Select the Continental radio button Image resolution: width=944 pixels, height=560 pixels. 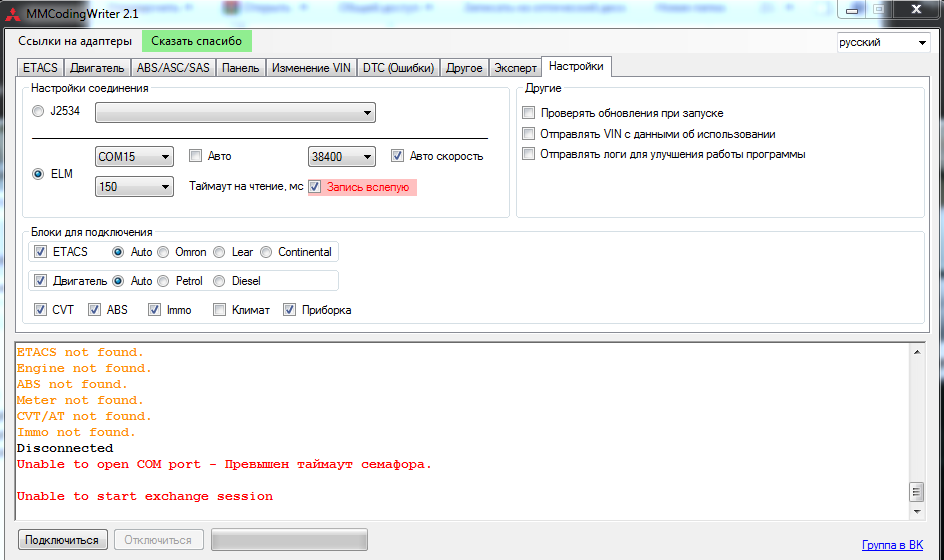(266, 252)
